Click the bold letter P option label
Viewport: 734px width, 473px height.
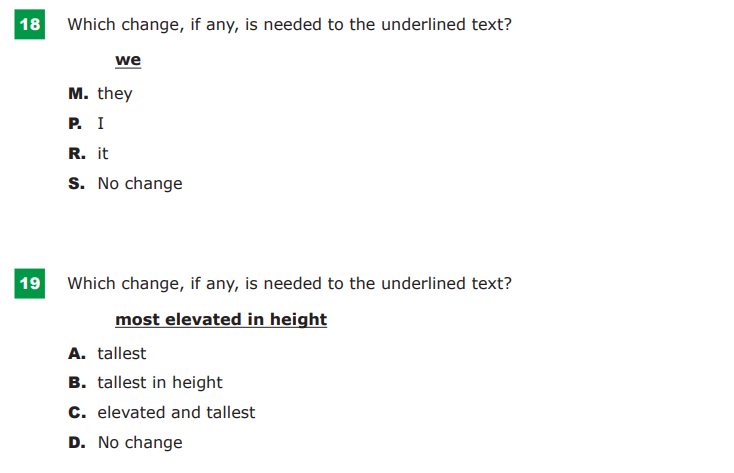click(x=75, y=124)
